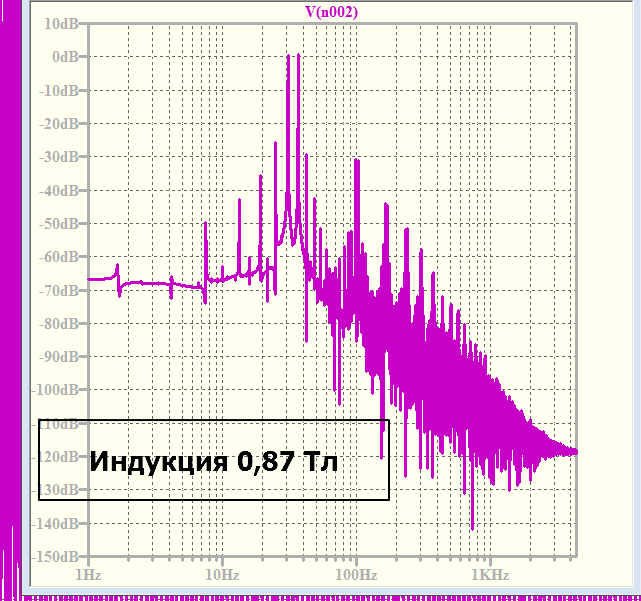Click the -10dB vertical axis label
The width and height of the screenshot is (641, 601).
pos(58,90)
